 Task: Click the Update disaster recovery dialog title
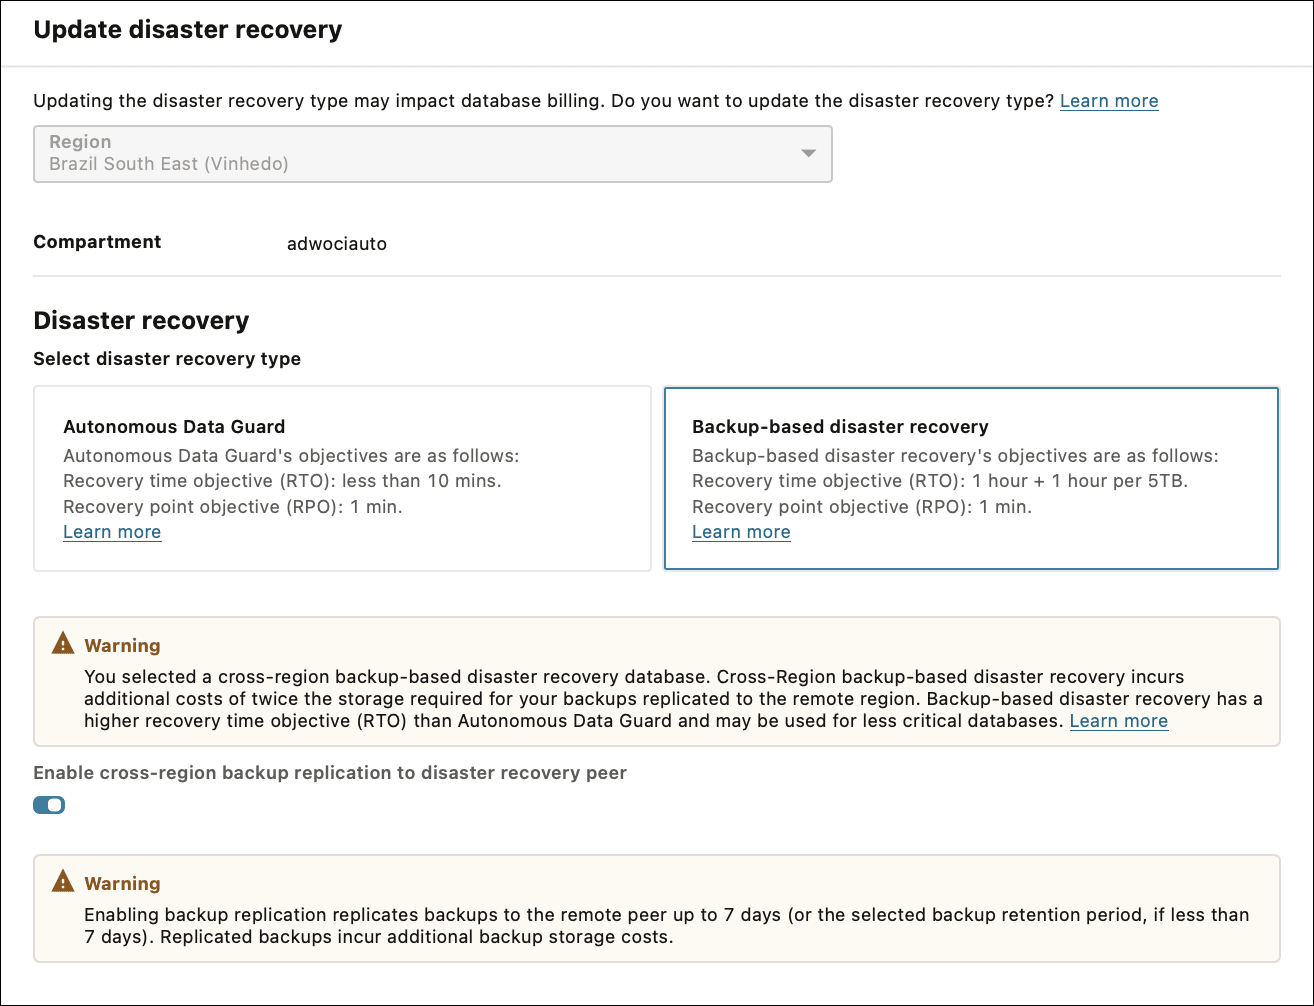tap(189, 30)
